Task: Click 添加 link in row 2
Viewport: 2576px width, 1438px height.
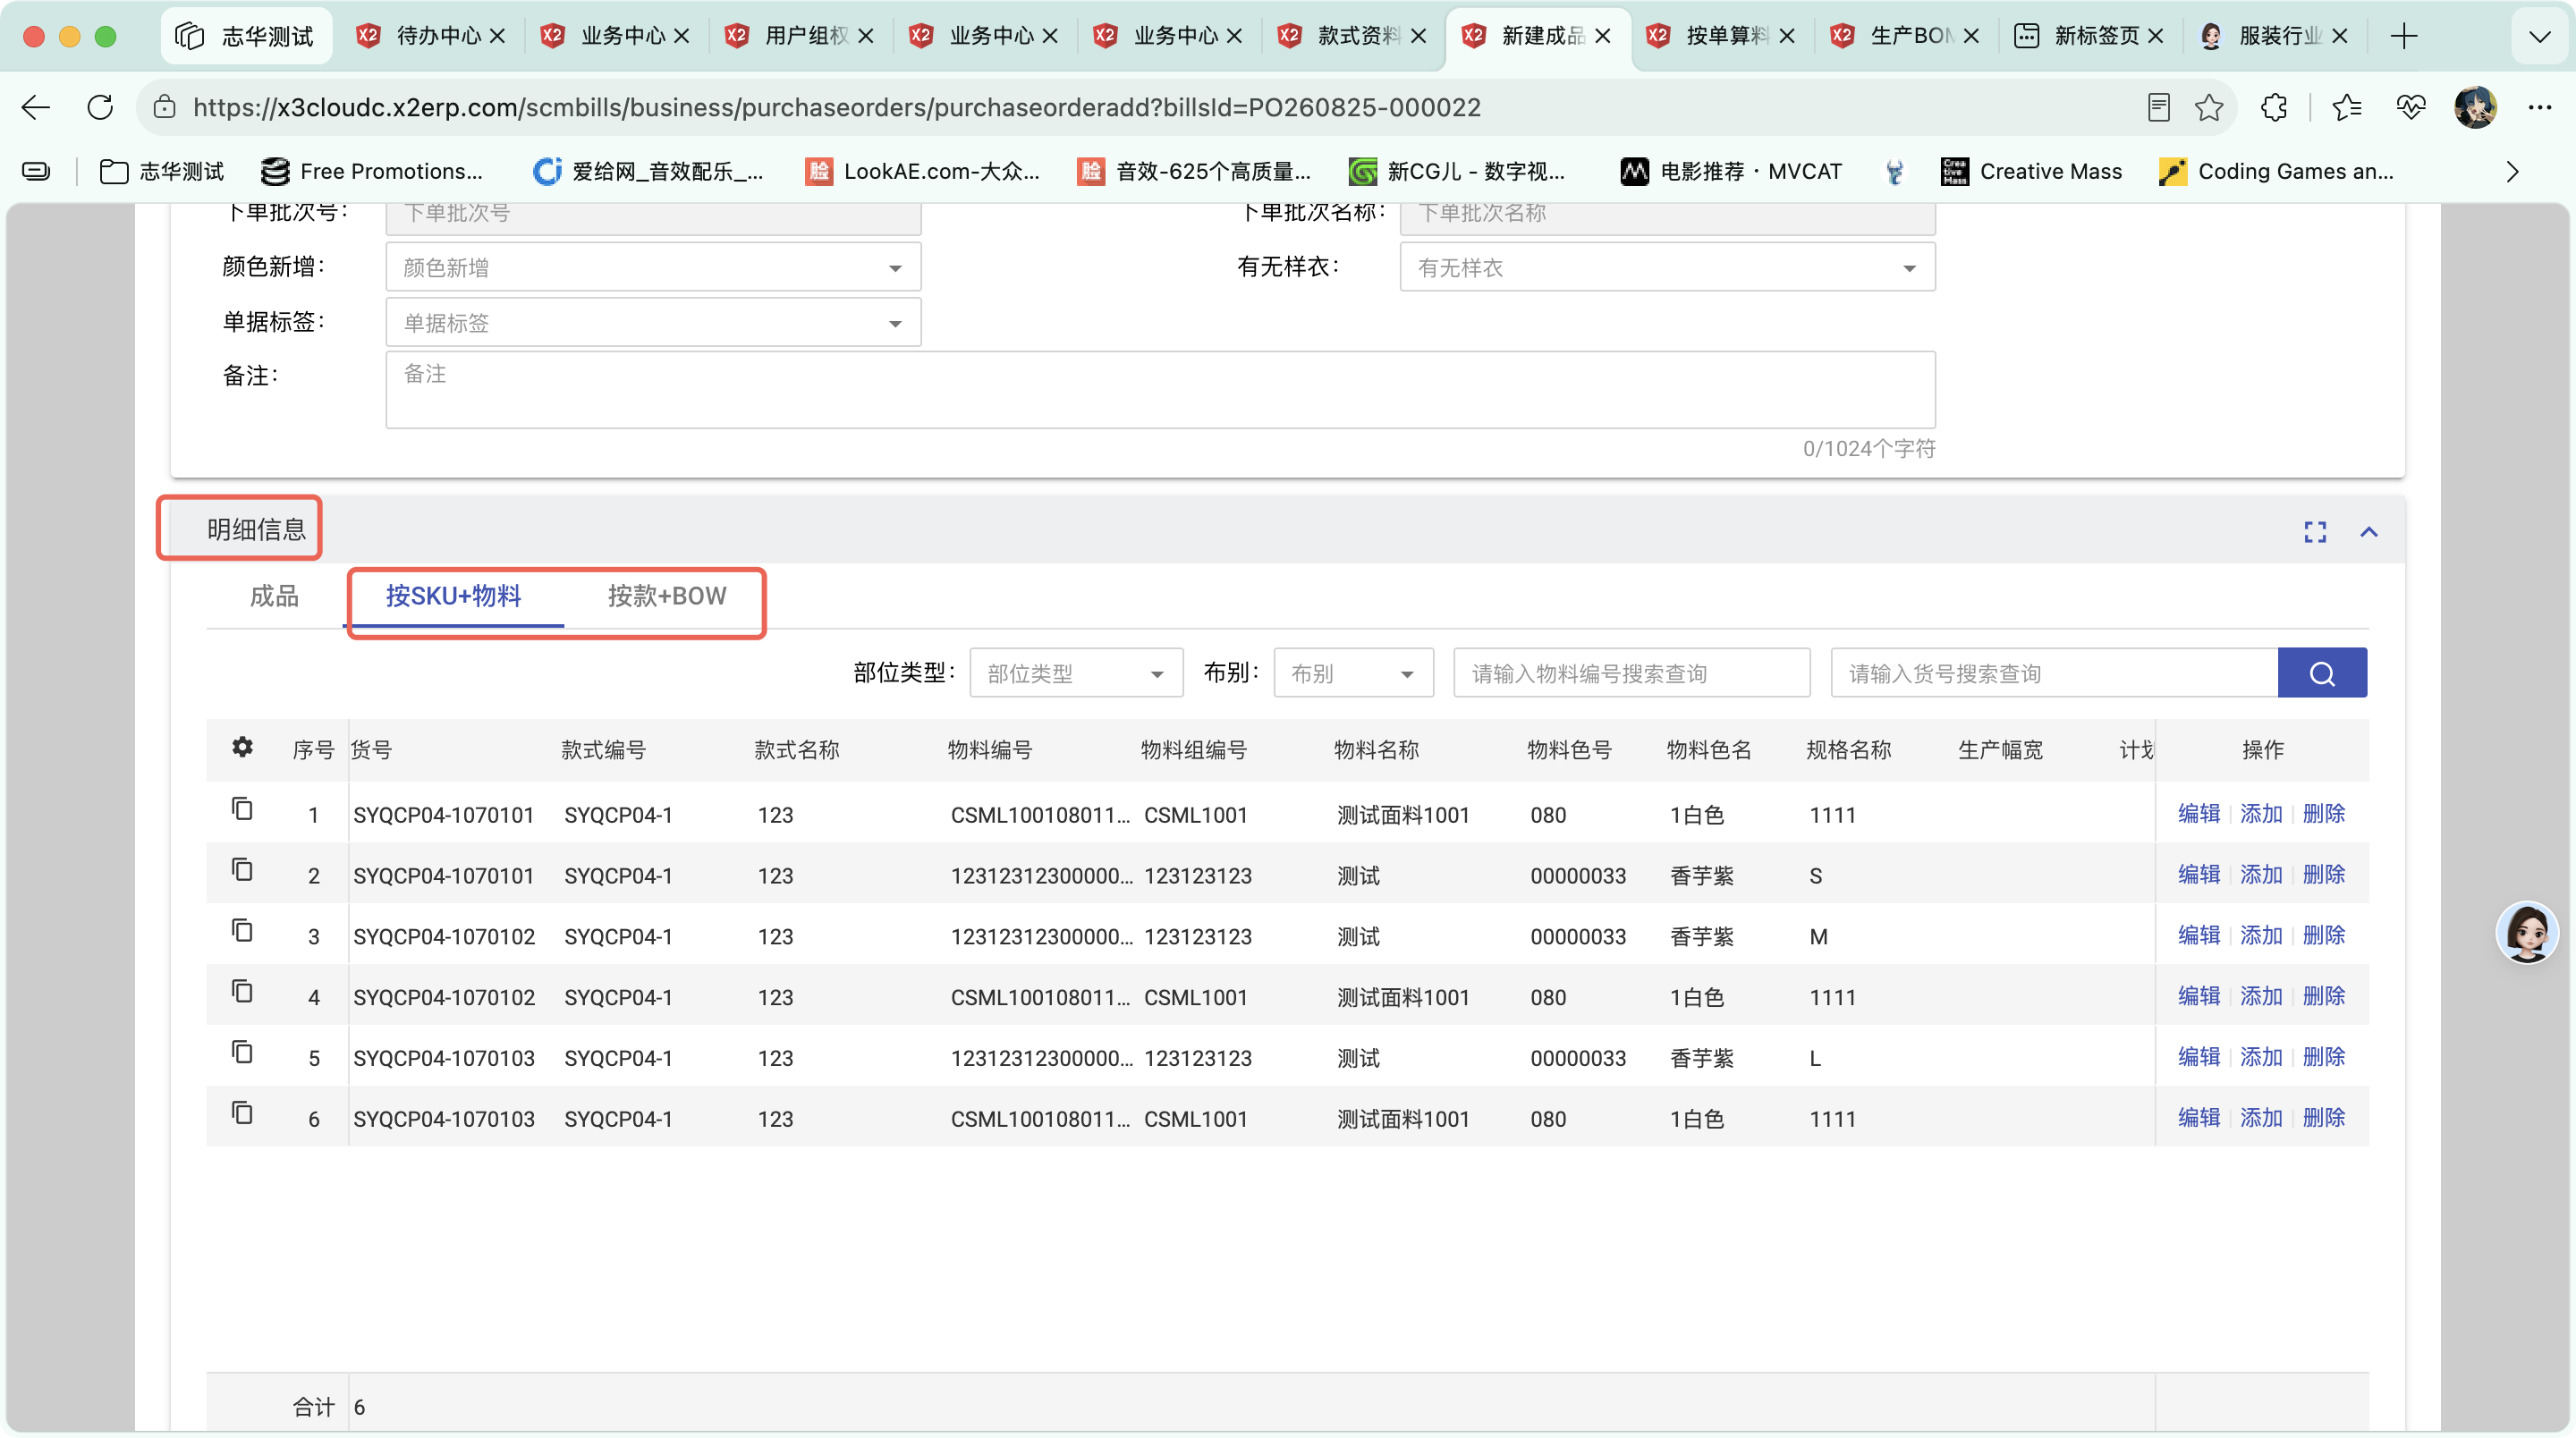Action: (x=2261, y=874)
